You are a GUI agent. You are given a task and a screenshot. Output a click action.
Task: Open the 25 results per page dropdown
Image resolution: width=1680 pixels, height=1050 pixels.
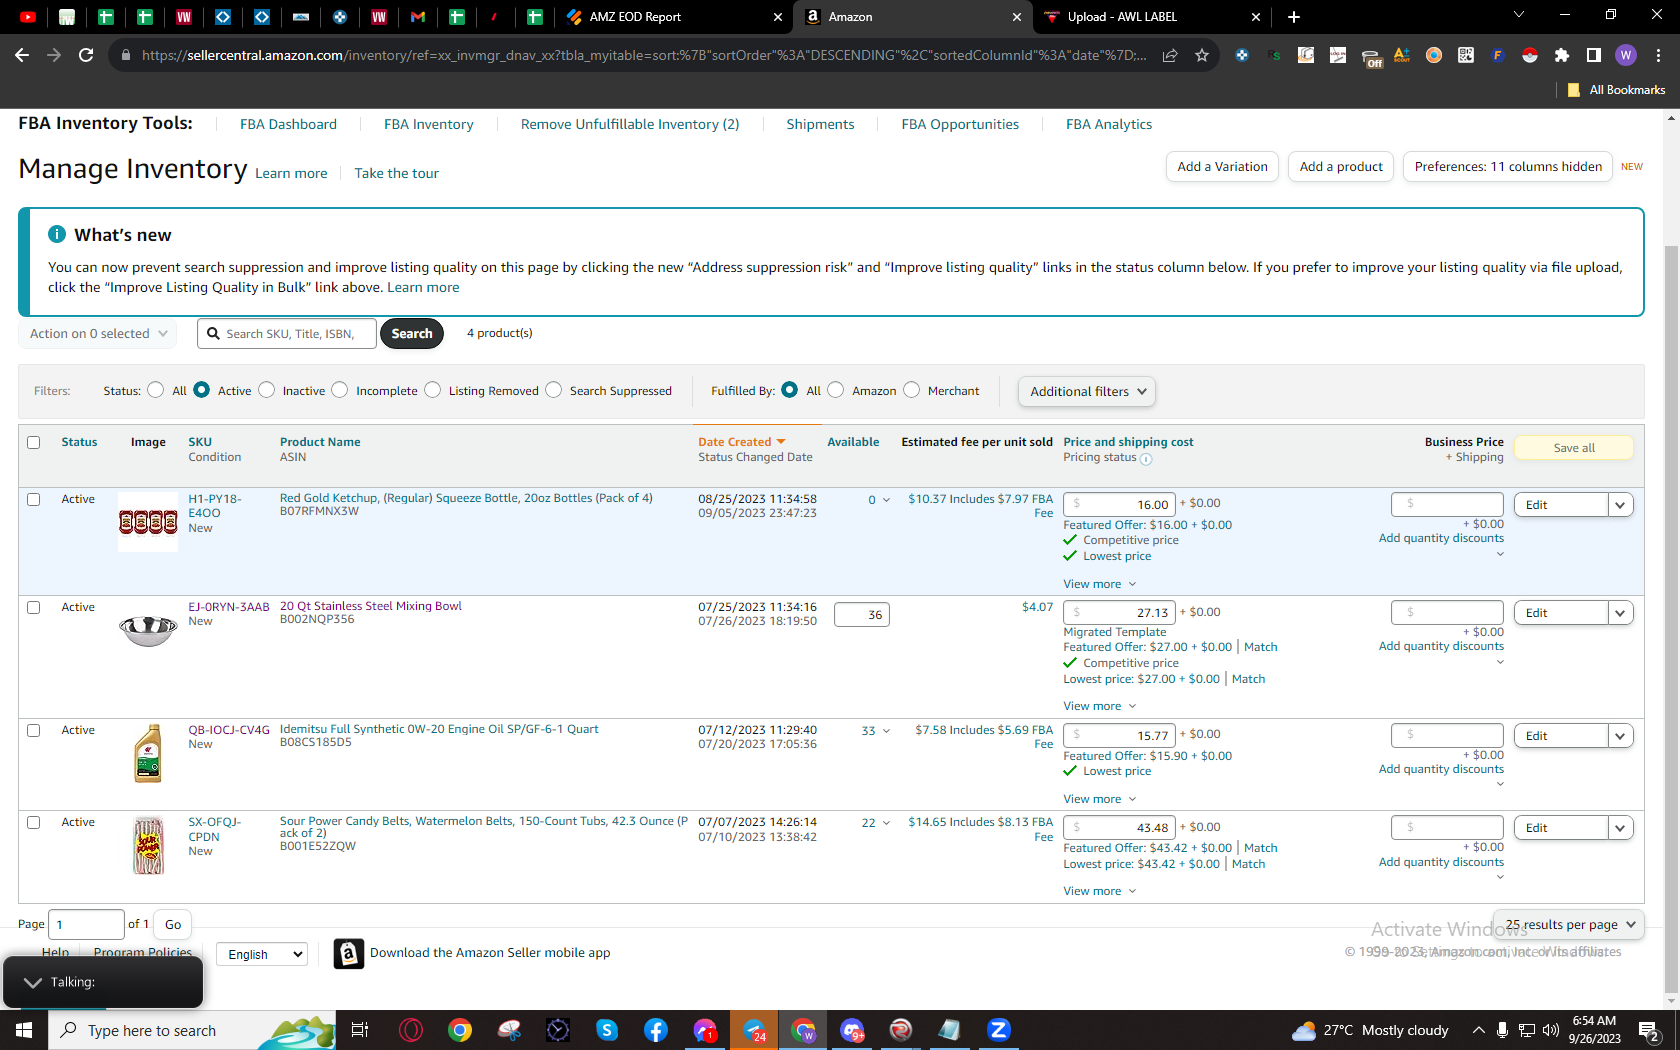click(1569, 925)
